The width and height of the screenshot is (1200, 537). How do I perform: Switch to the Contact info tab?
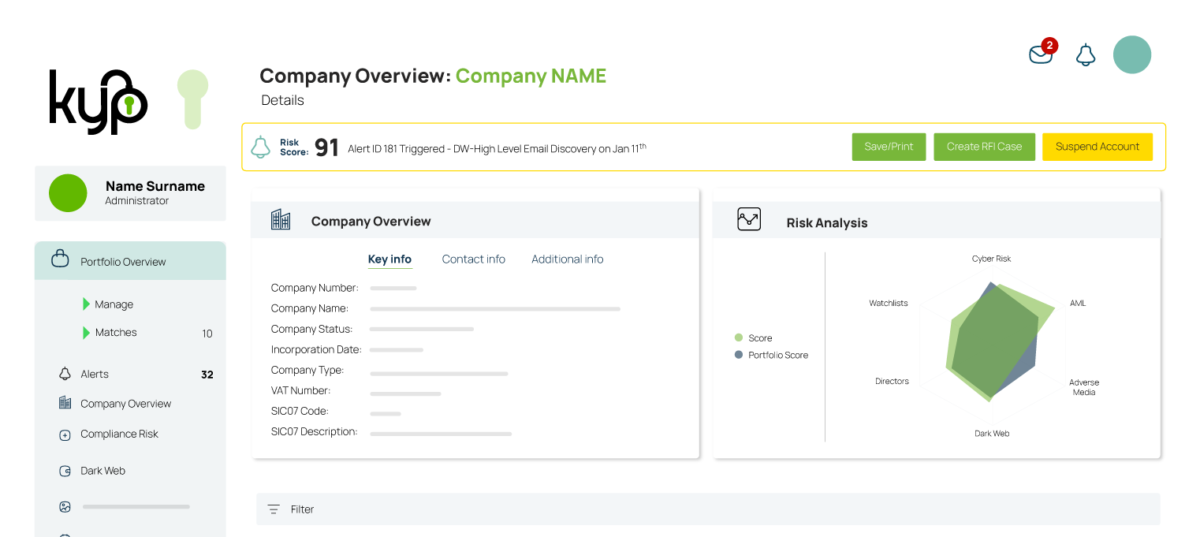pyautogui.click(x=473, y=259)
